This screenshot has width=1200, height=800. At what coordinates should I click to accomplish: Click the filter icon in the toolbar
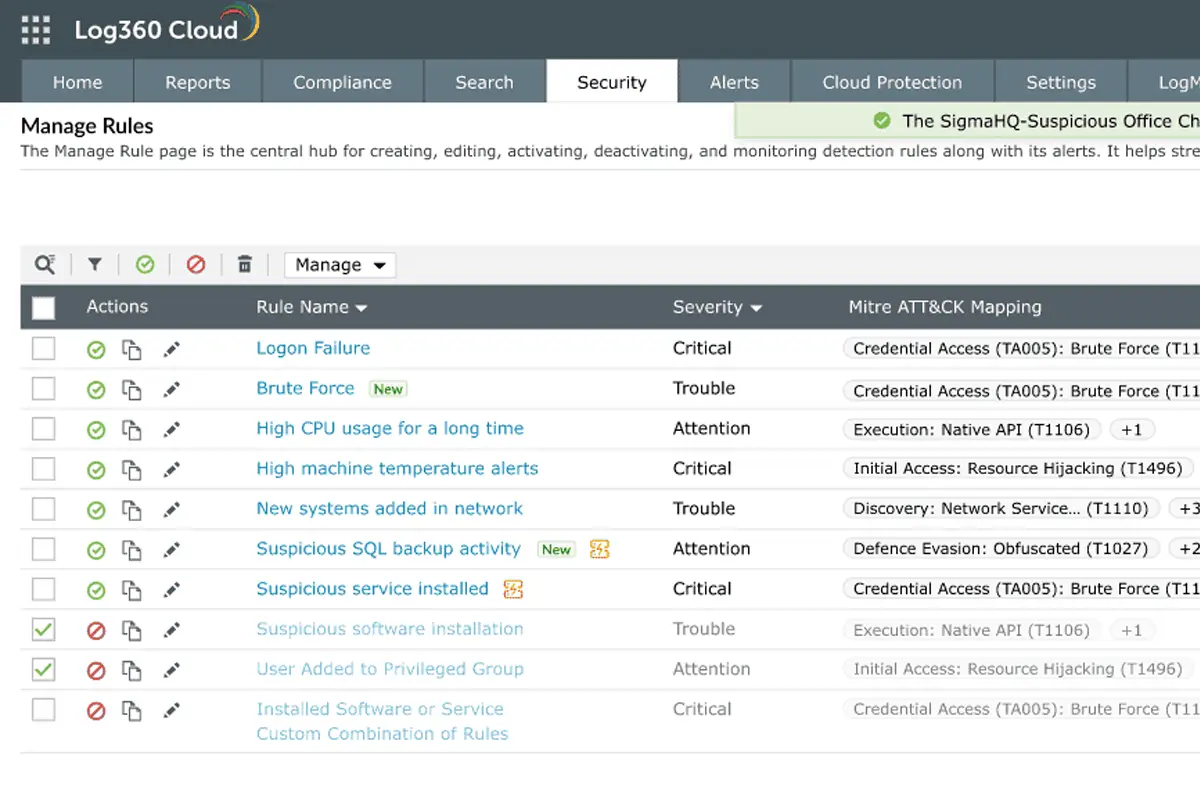pos(95,264)
